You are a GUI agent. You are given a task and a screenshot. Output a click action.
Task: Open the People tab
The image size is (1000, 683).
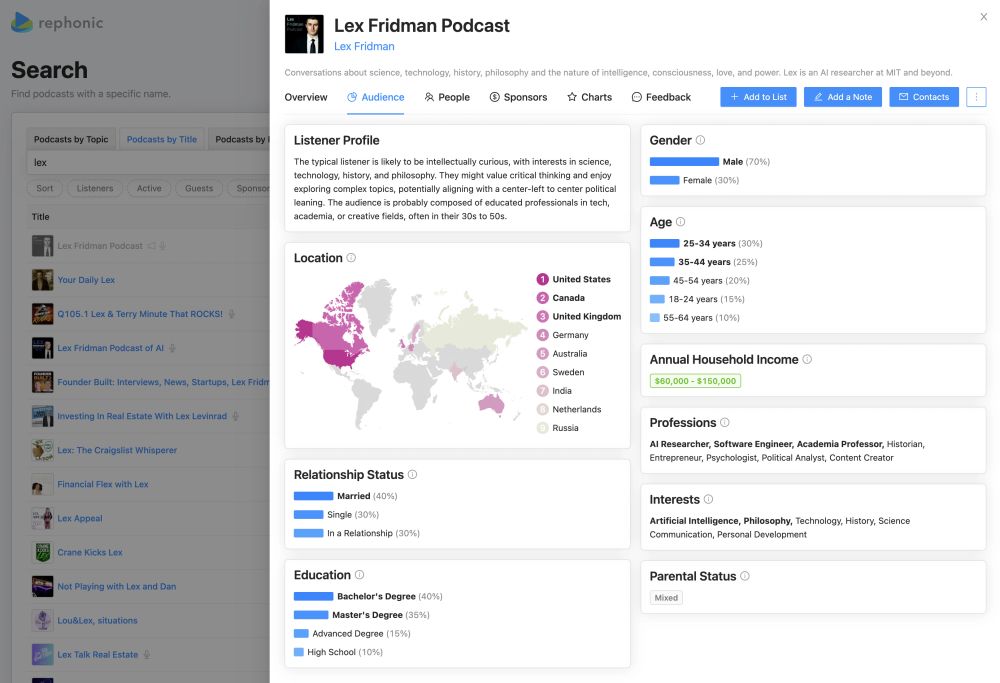click(447, 97)
